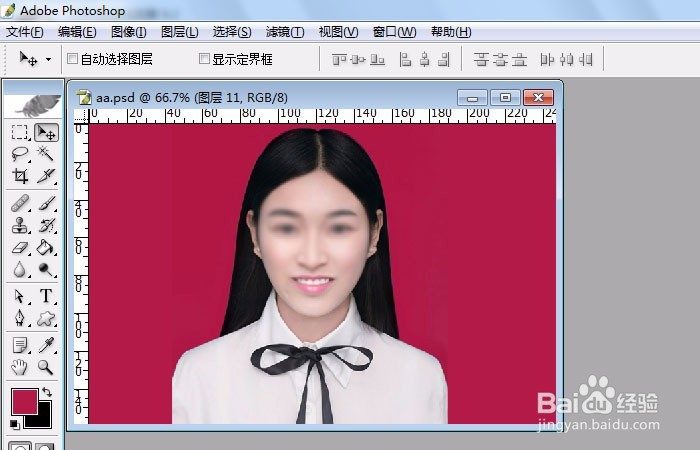Reset to default foreground/background colors
700x450 pixels.
click(x=14, y=424)
